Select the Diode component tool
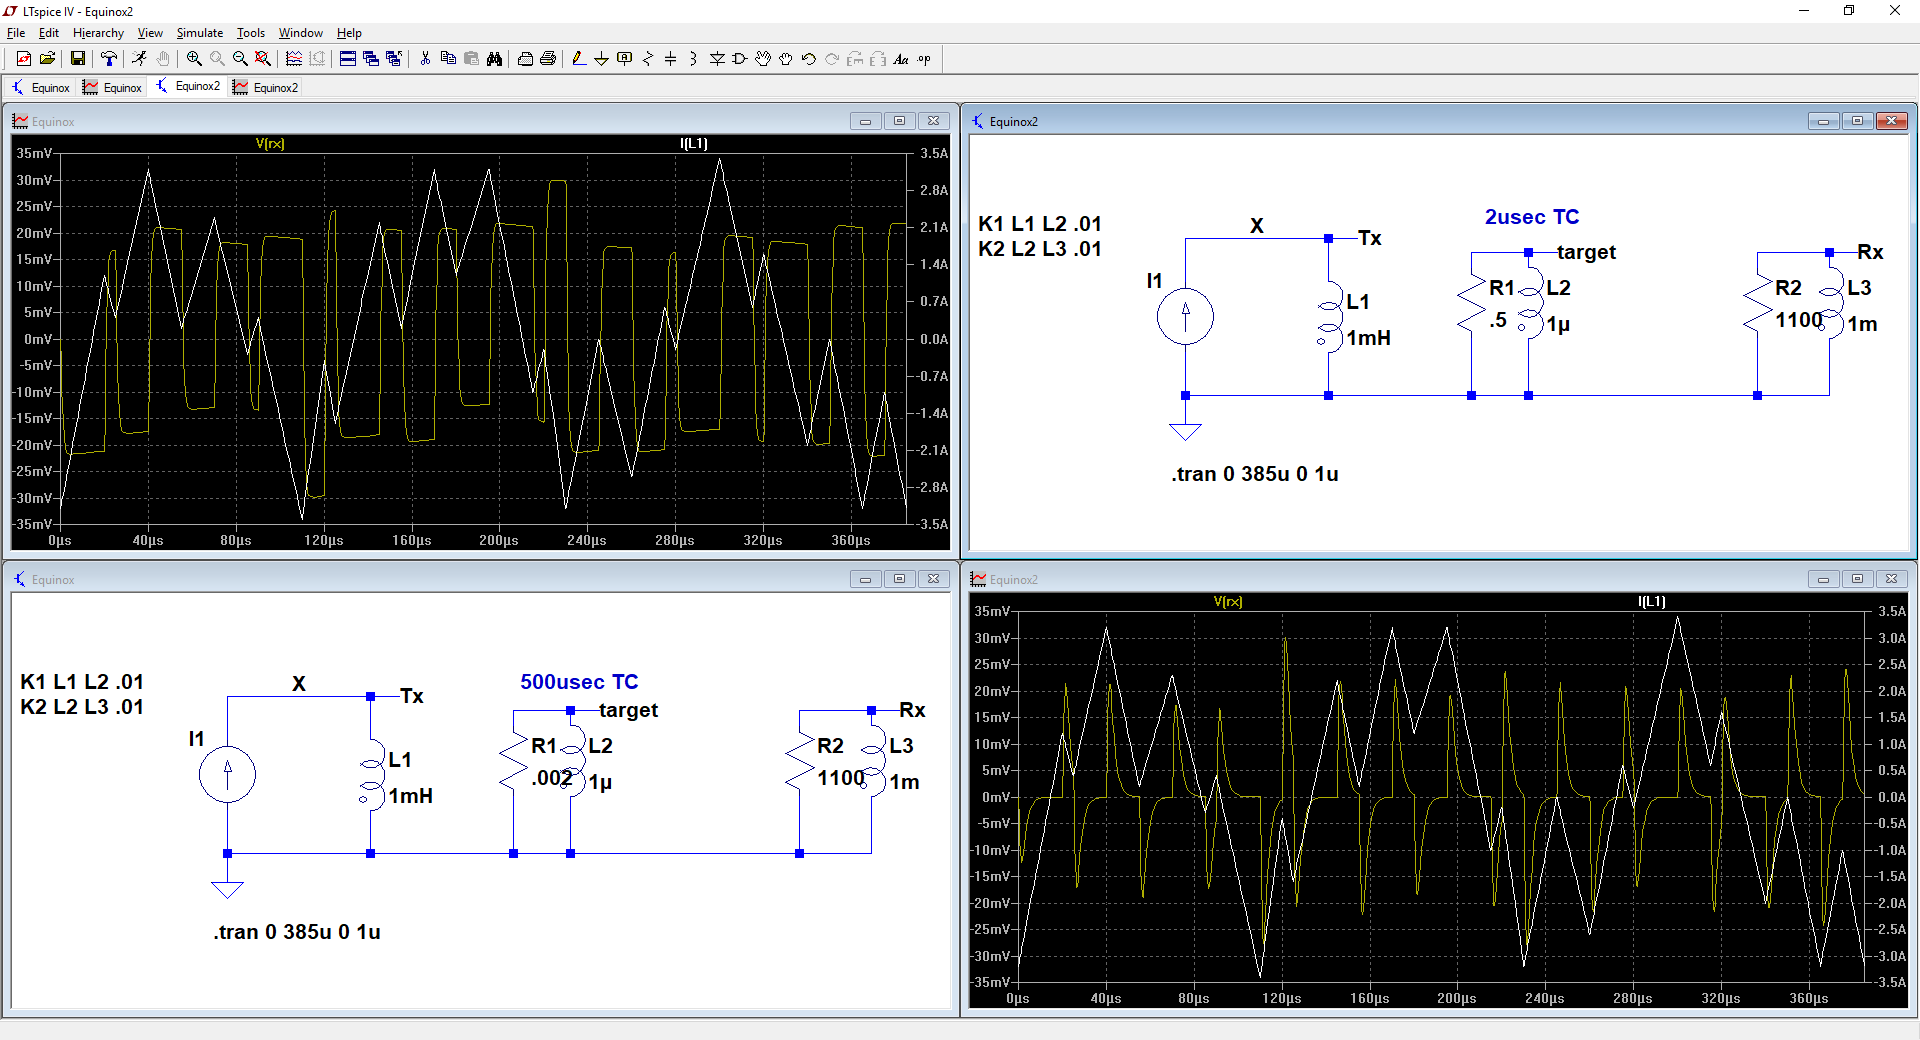Screen dimensions: 1920x1040 (717, 59)
